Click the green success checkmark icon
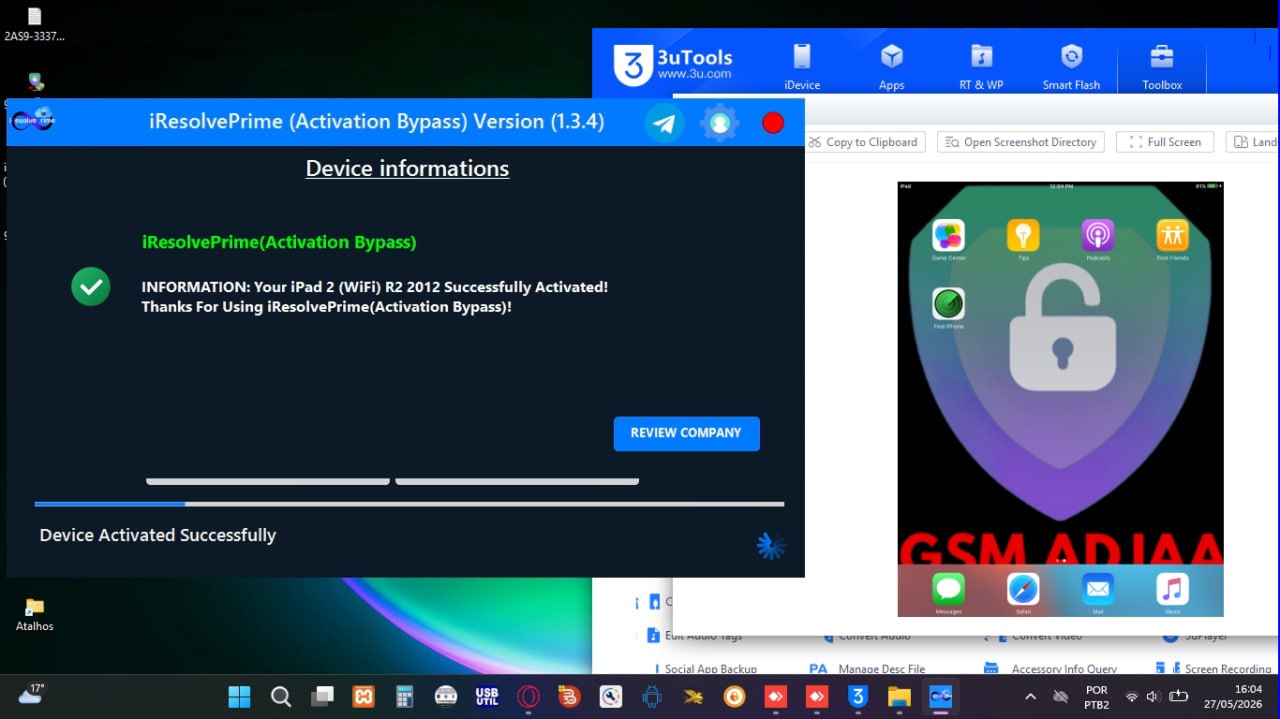1280x719 pixels. pos(91,287)
